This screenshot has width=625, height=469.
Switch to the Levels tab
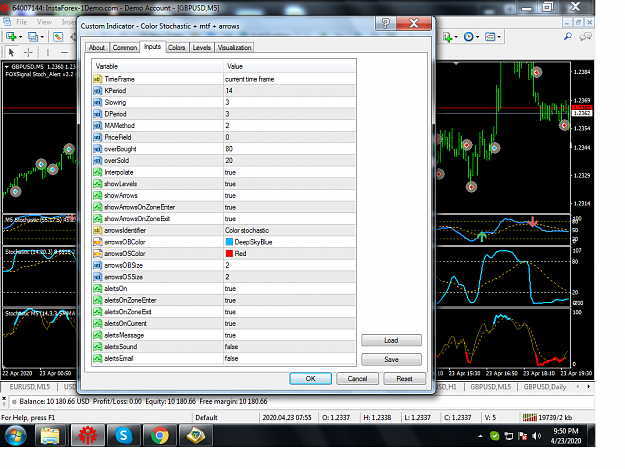click(202, 48)
